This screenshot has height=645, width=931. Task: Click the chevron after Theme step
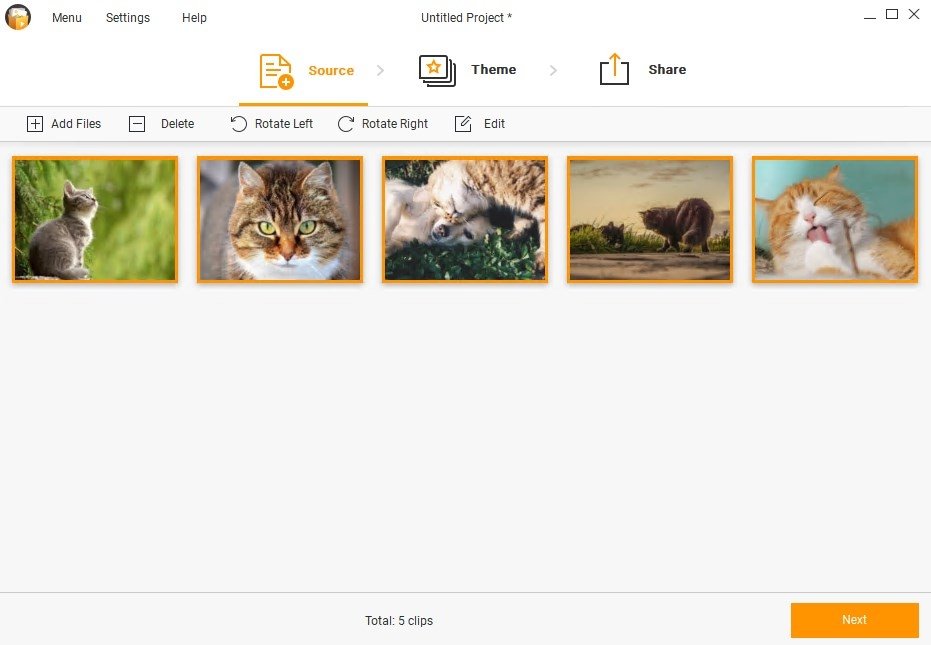[x=553, y=71]
